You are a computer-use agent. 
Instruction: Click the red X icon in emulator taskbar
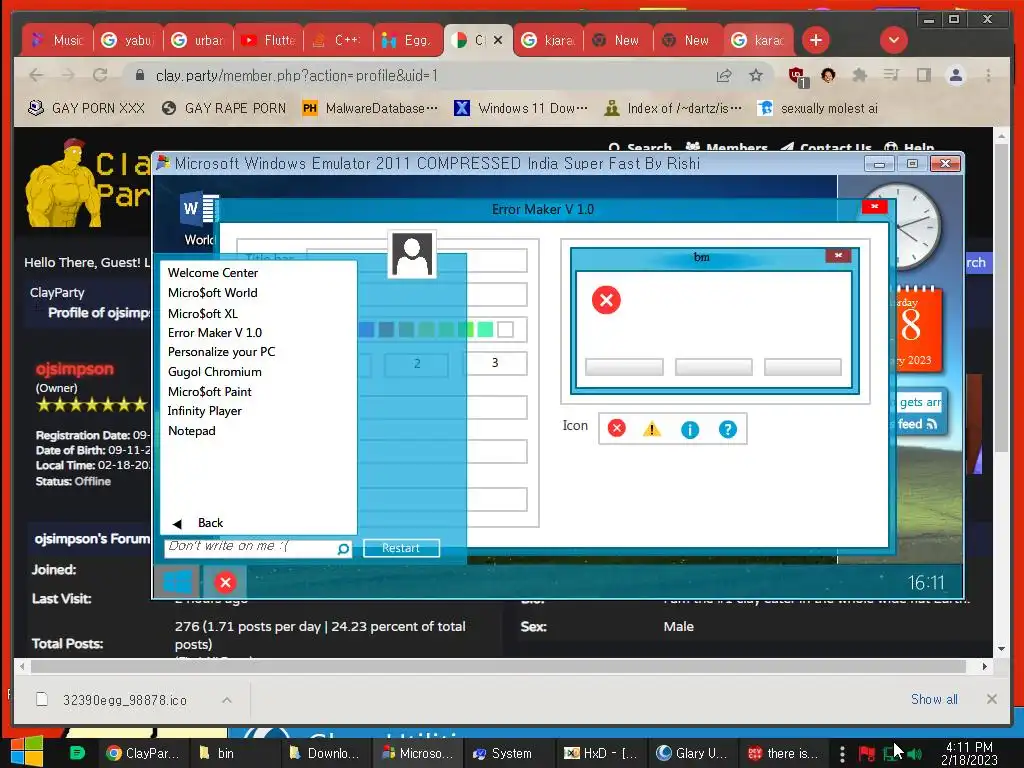click(x=225, y=583)
